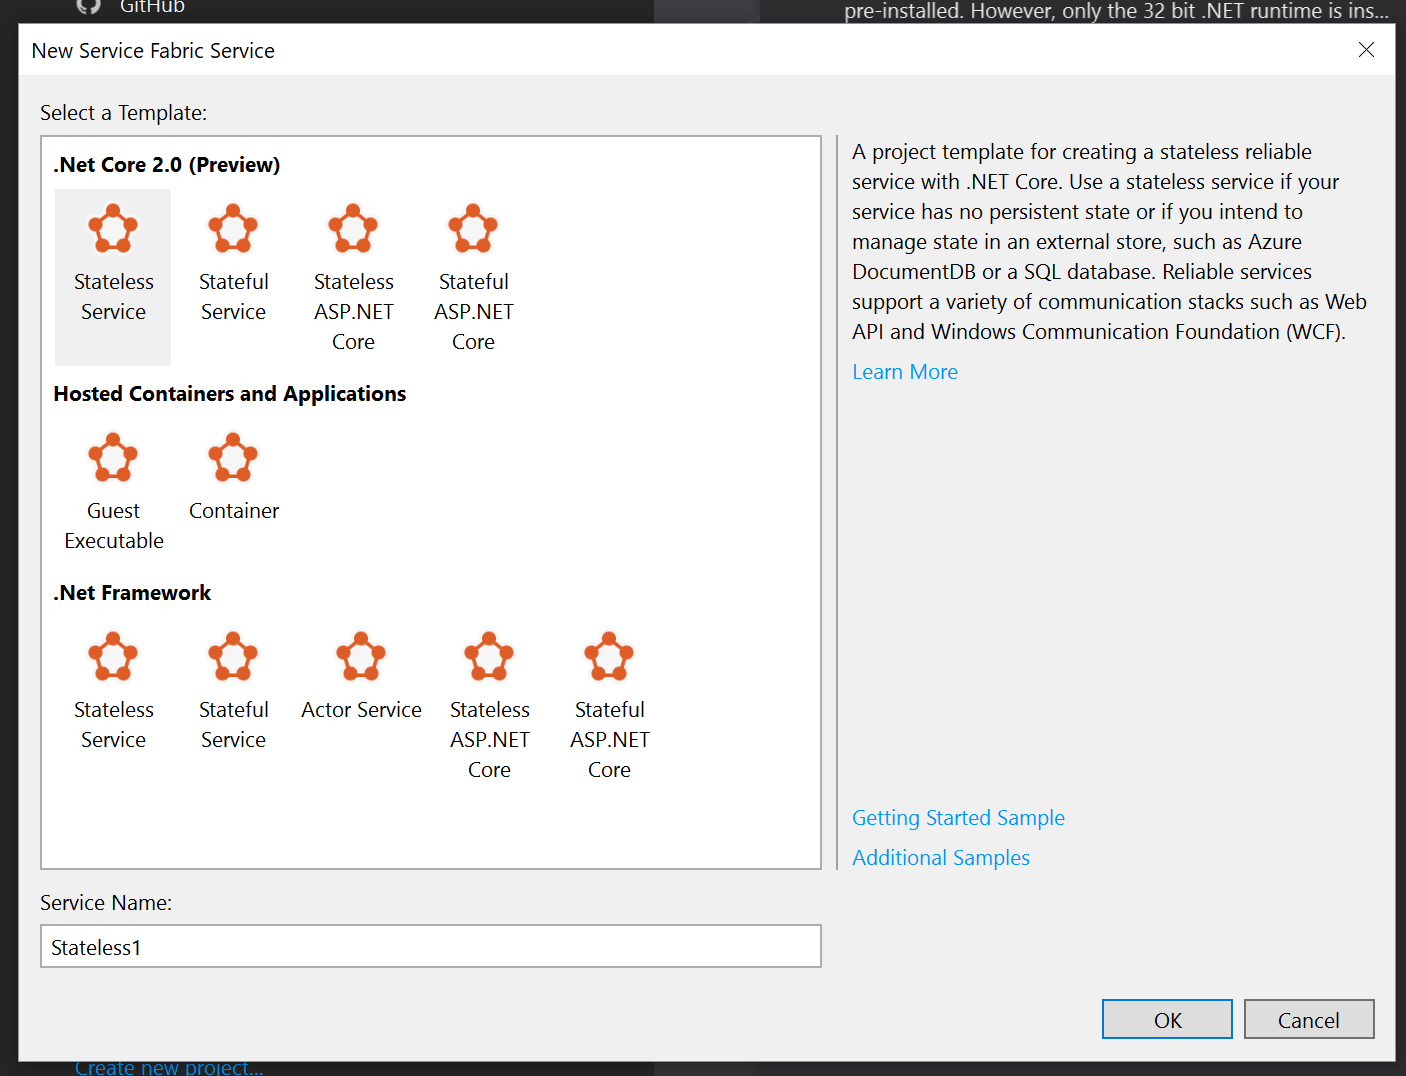Close the dialog using the X

coord(1366,49)
